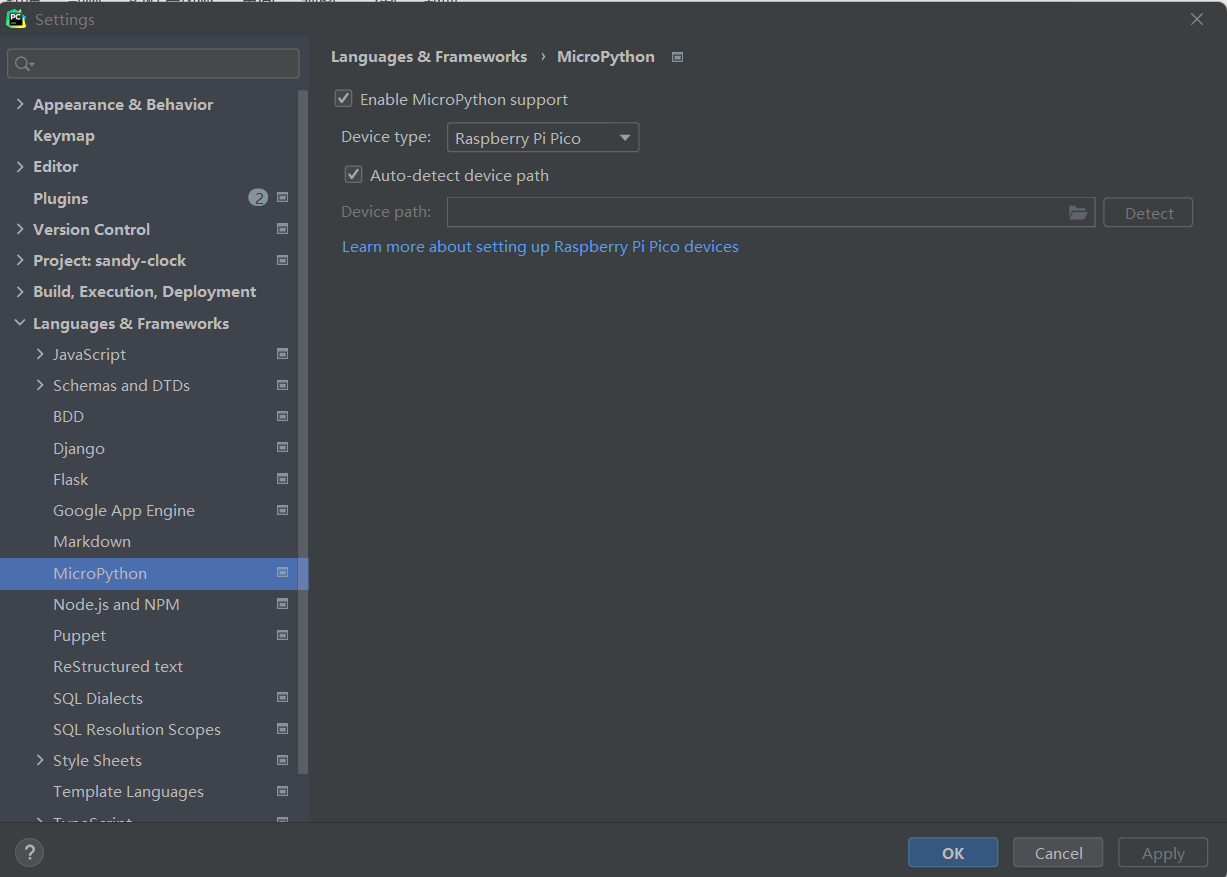Open Google App Engine settings page
1227x877 pixels.
pyautogui.click(x=124, y=510)
